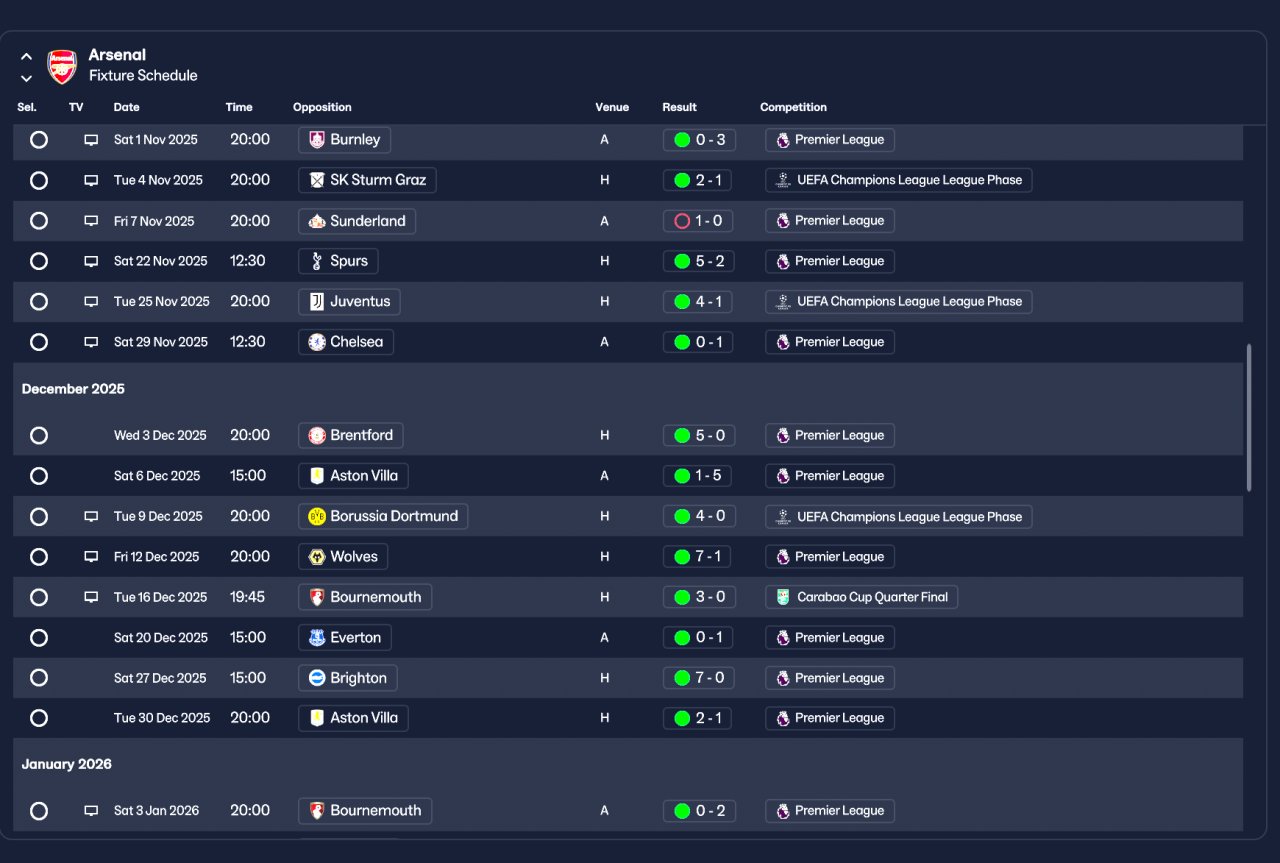Open the 1 - 0 Sunderland result

click(699, 221)
